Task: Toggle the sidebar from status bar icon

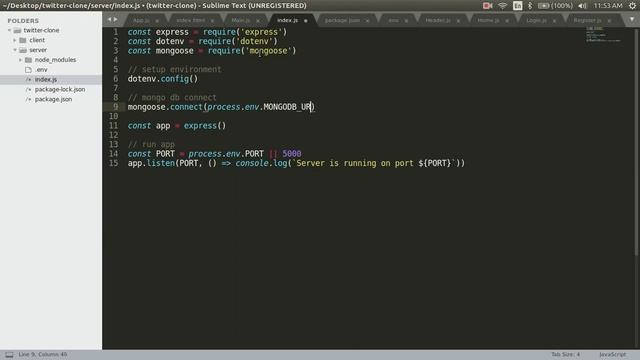Action: coord(9,354)
